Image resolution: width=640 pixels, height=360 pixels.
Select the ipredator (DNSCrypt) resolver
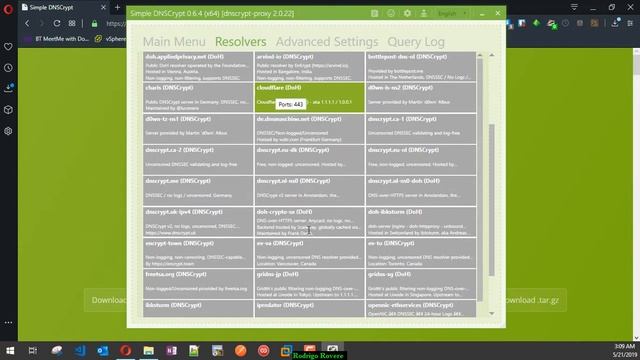click(x=309, y=309)
